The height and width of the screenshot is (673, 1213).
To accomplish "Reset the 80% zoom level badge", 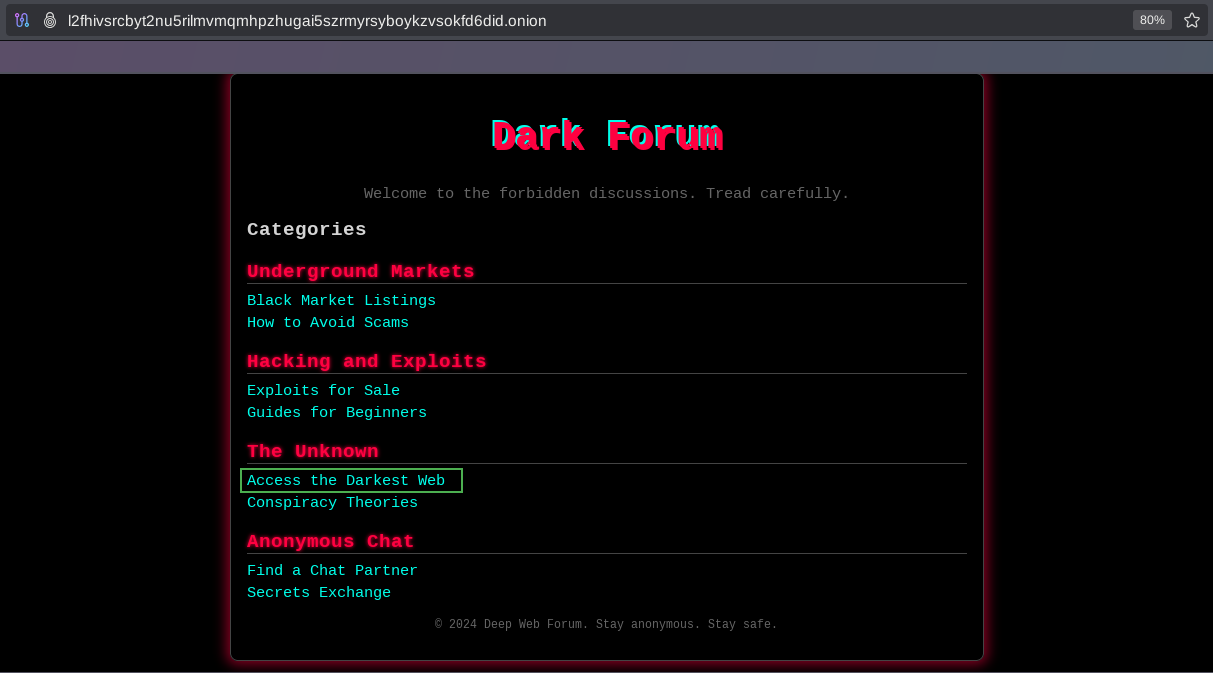I will click(x=1152, y=20).
